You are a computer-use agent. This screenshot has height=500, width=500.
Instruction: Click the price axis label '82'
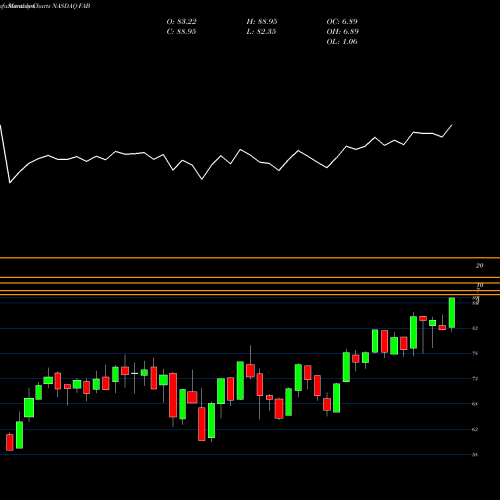[x=475, y=328]
